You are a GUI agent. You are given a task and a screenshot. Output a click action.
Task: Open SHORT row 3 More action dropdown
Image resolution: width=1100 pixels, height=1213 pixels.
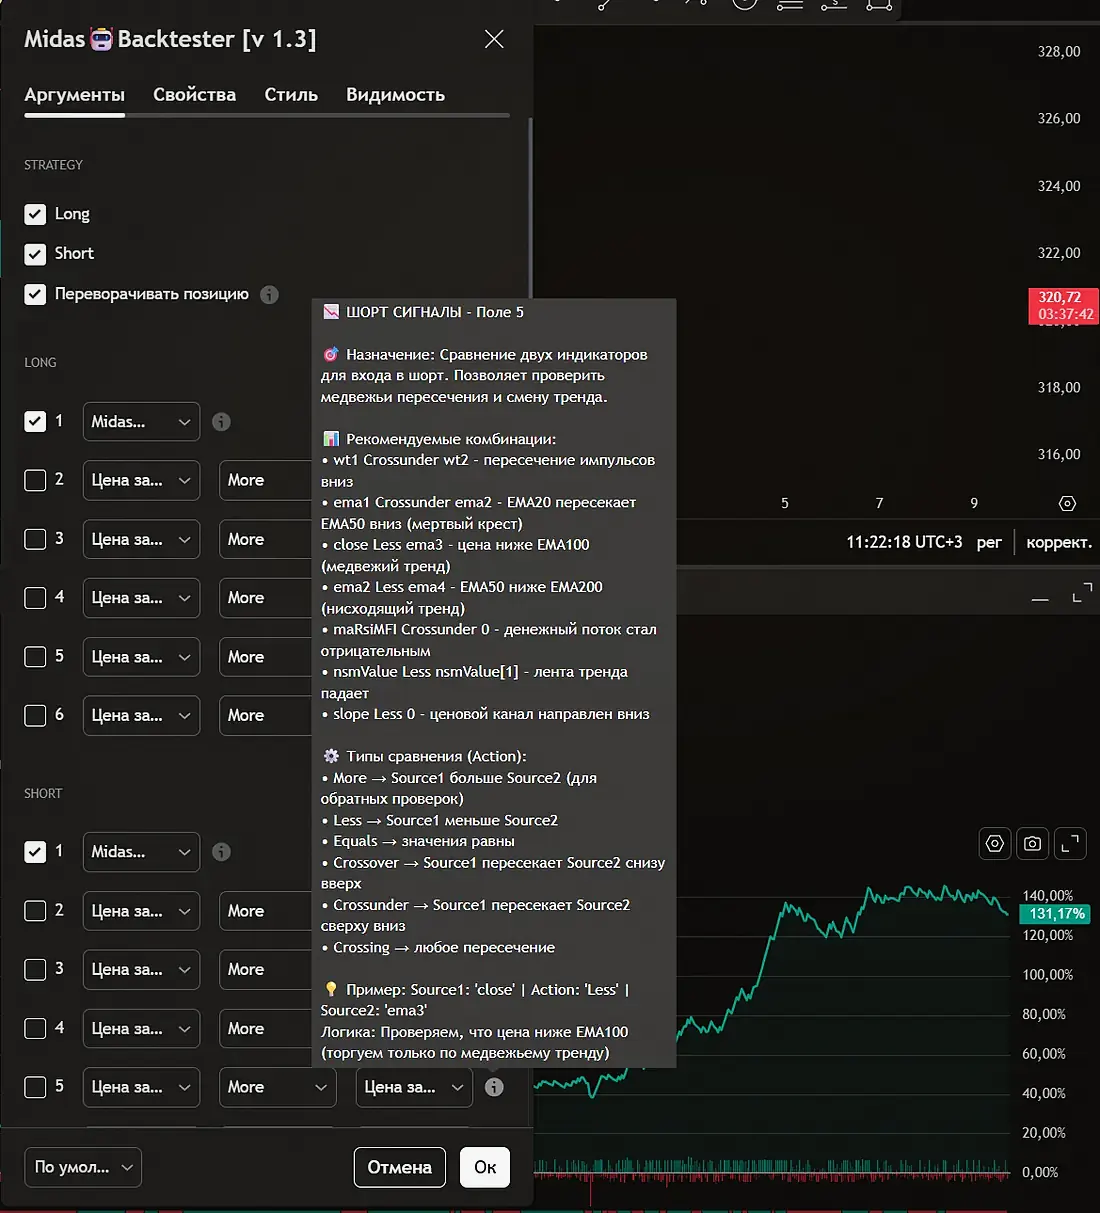[x=265, y=969]
